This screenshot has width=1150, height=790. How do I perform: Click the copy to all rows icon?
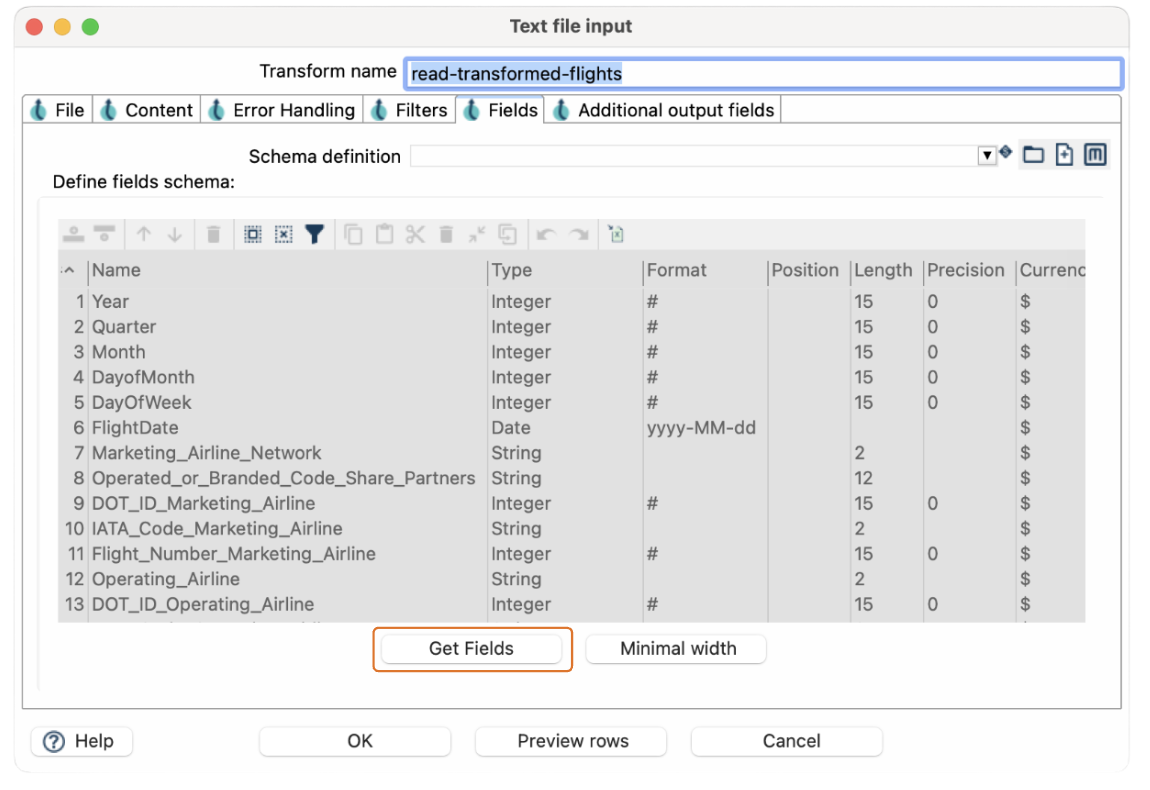click(x=508, y=235)
